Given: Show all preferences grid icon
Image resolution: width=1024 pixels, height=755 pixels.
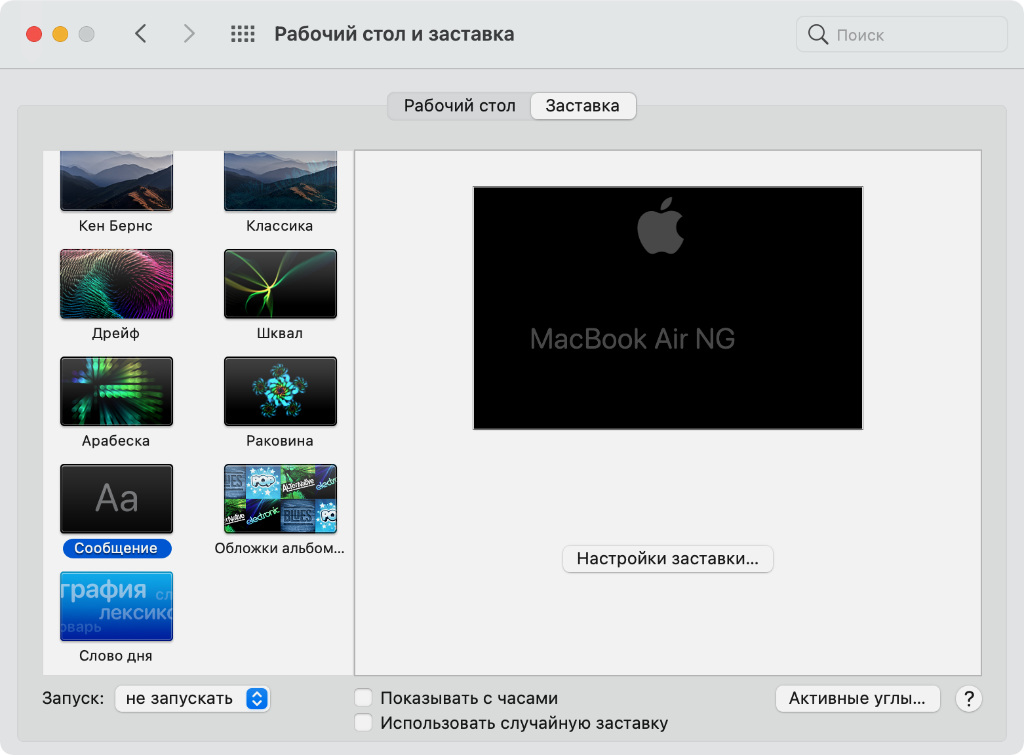Looking at the screenshot, I should click(243, 34).
